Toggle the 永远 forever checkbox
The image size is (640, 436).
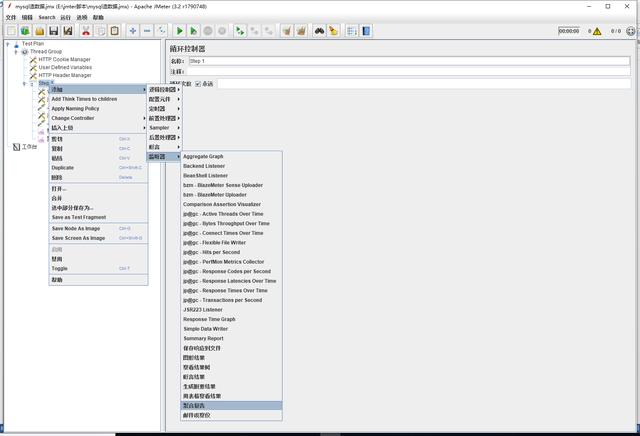tap(198, 83)
